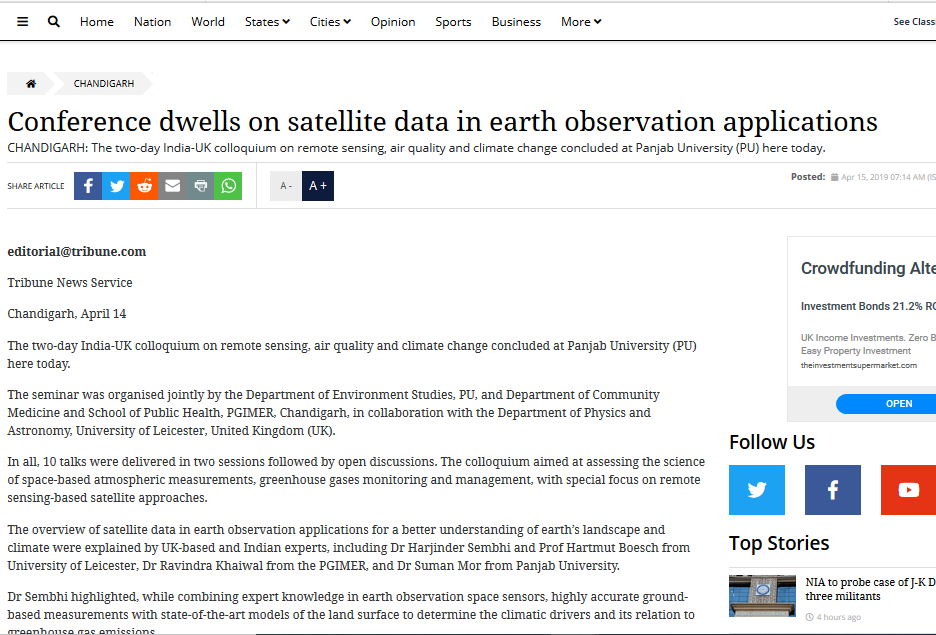The height and width of the screenshot is (635, 936).
Task: Click 'Follow Us' heading
Action: [x=772, y=442]
